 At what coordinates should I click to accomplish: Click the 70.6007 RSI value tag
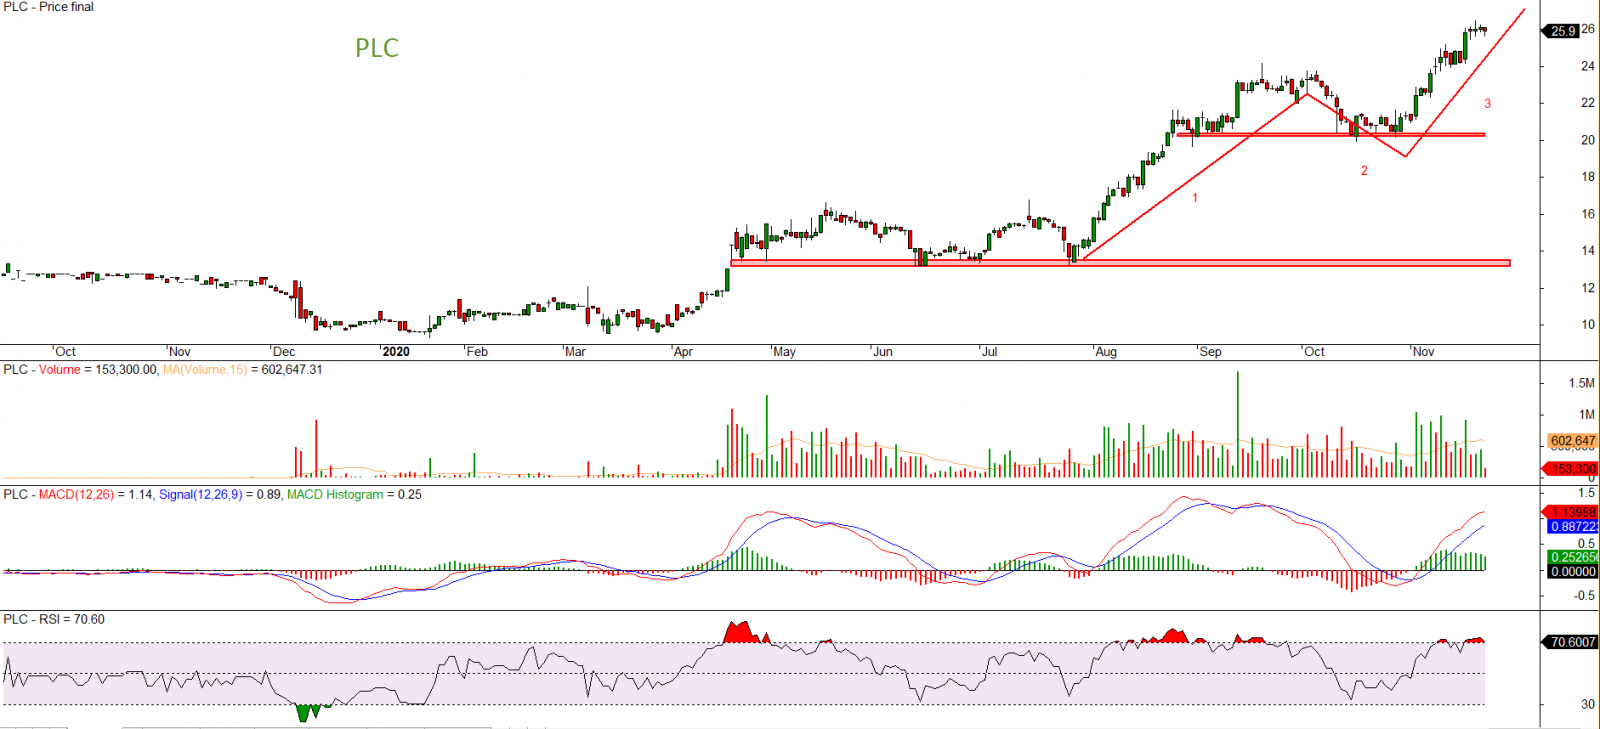[1572, 642]
